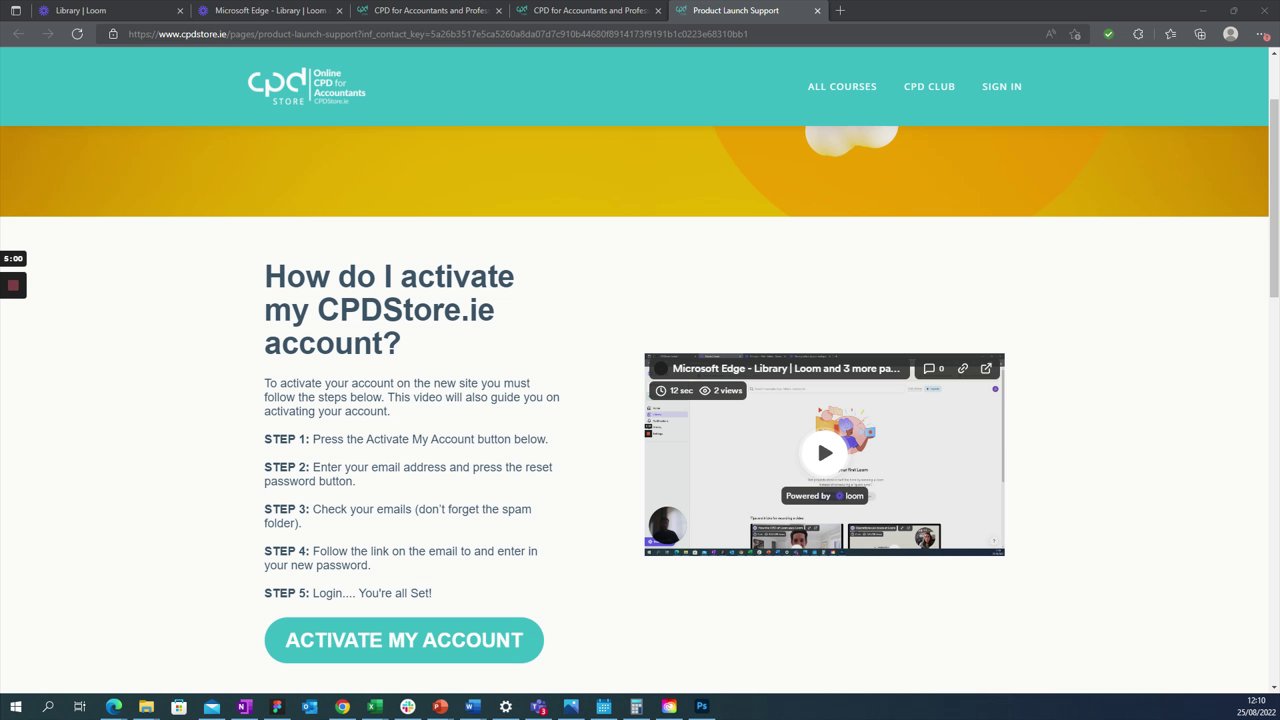
Task: Open File Explorer from taskbar
Action: (x=146, y=706)
